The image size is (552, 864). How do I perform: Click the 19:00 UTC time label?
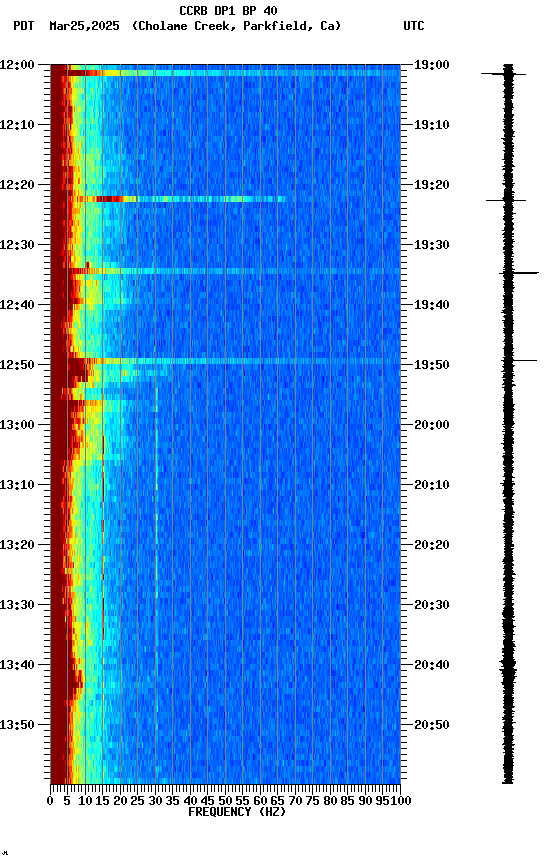(432, 65)
